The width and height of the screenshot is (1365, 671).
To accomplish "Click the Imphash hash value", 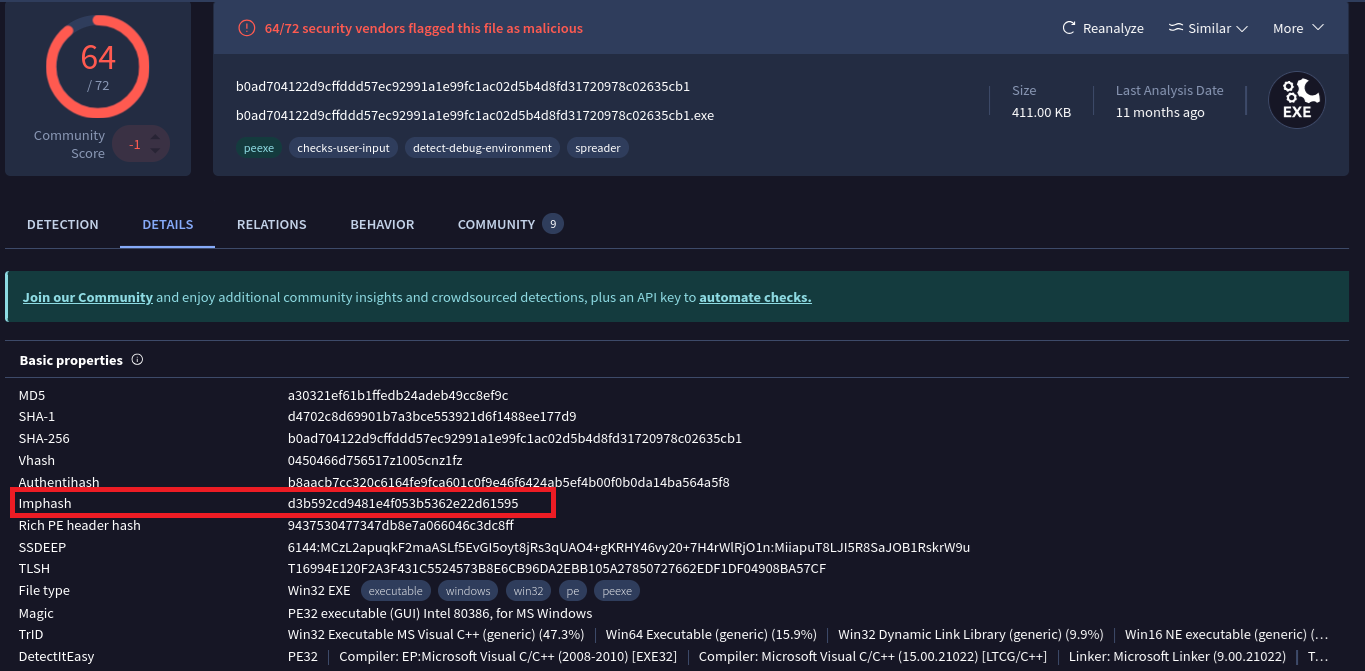I will click(403, 503).
